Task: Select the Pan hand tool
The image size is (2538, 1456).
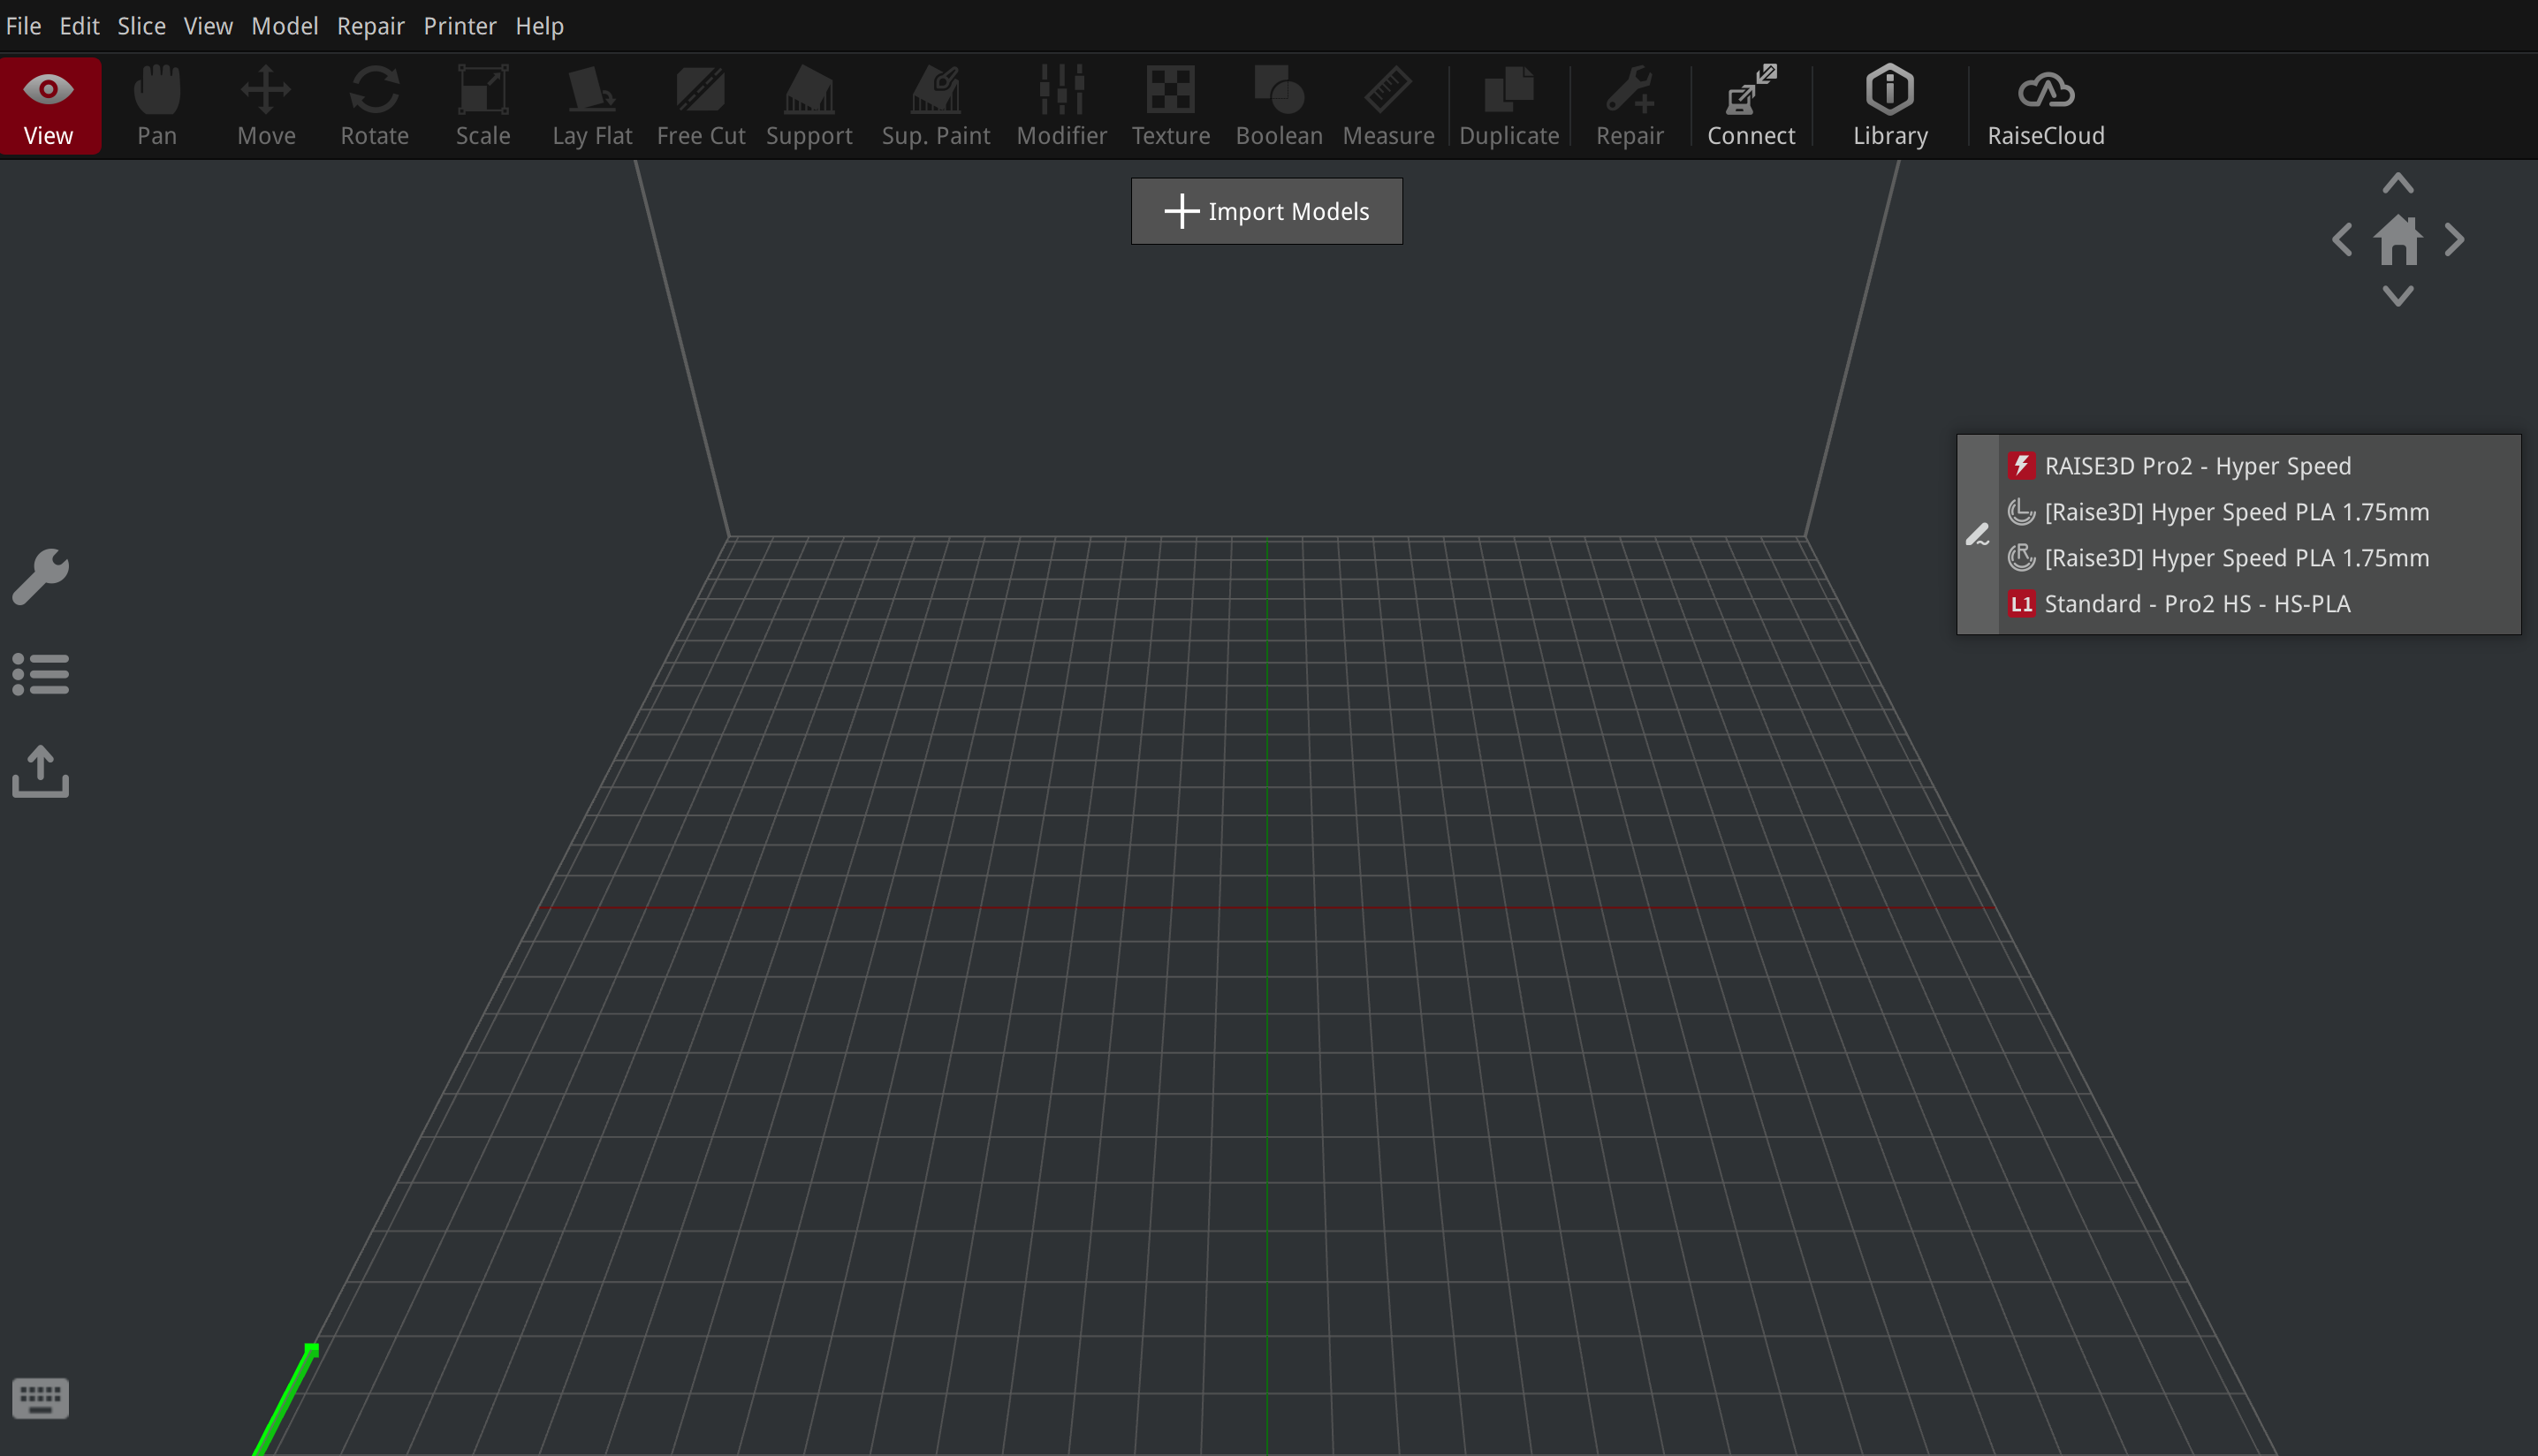Action: (x=157, y=106)
